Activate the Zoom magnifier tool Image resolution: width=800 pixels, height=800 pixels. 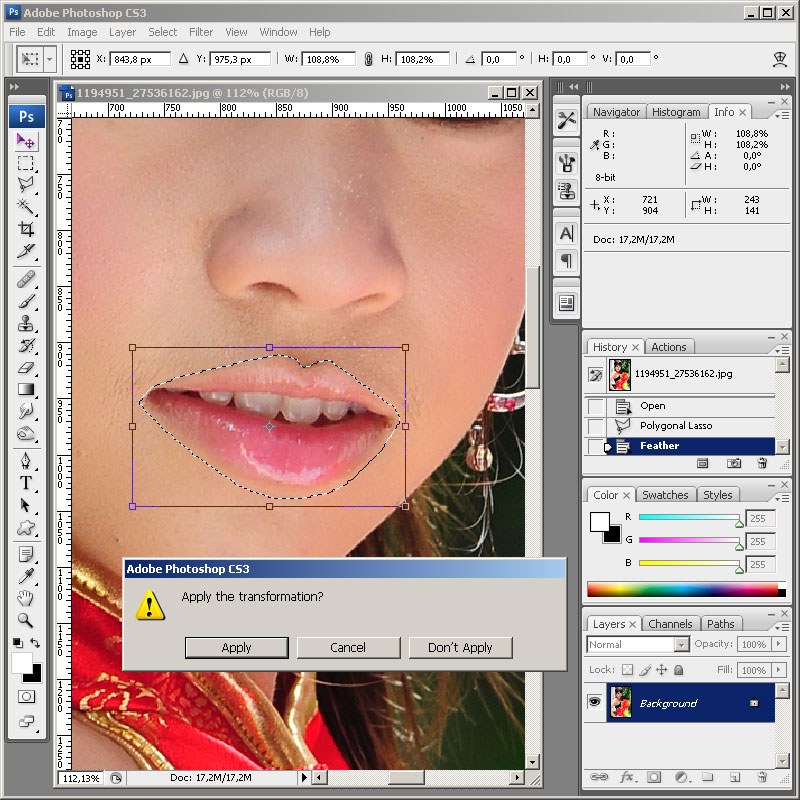pos(26,620)
